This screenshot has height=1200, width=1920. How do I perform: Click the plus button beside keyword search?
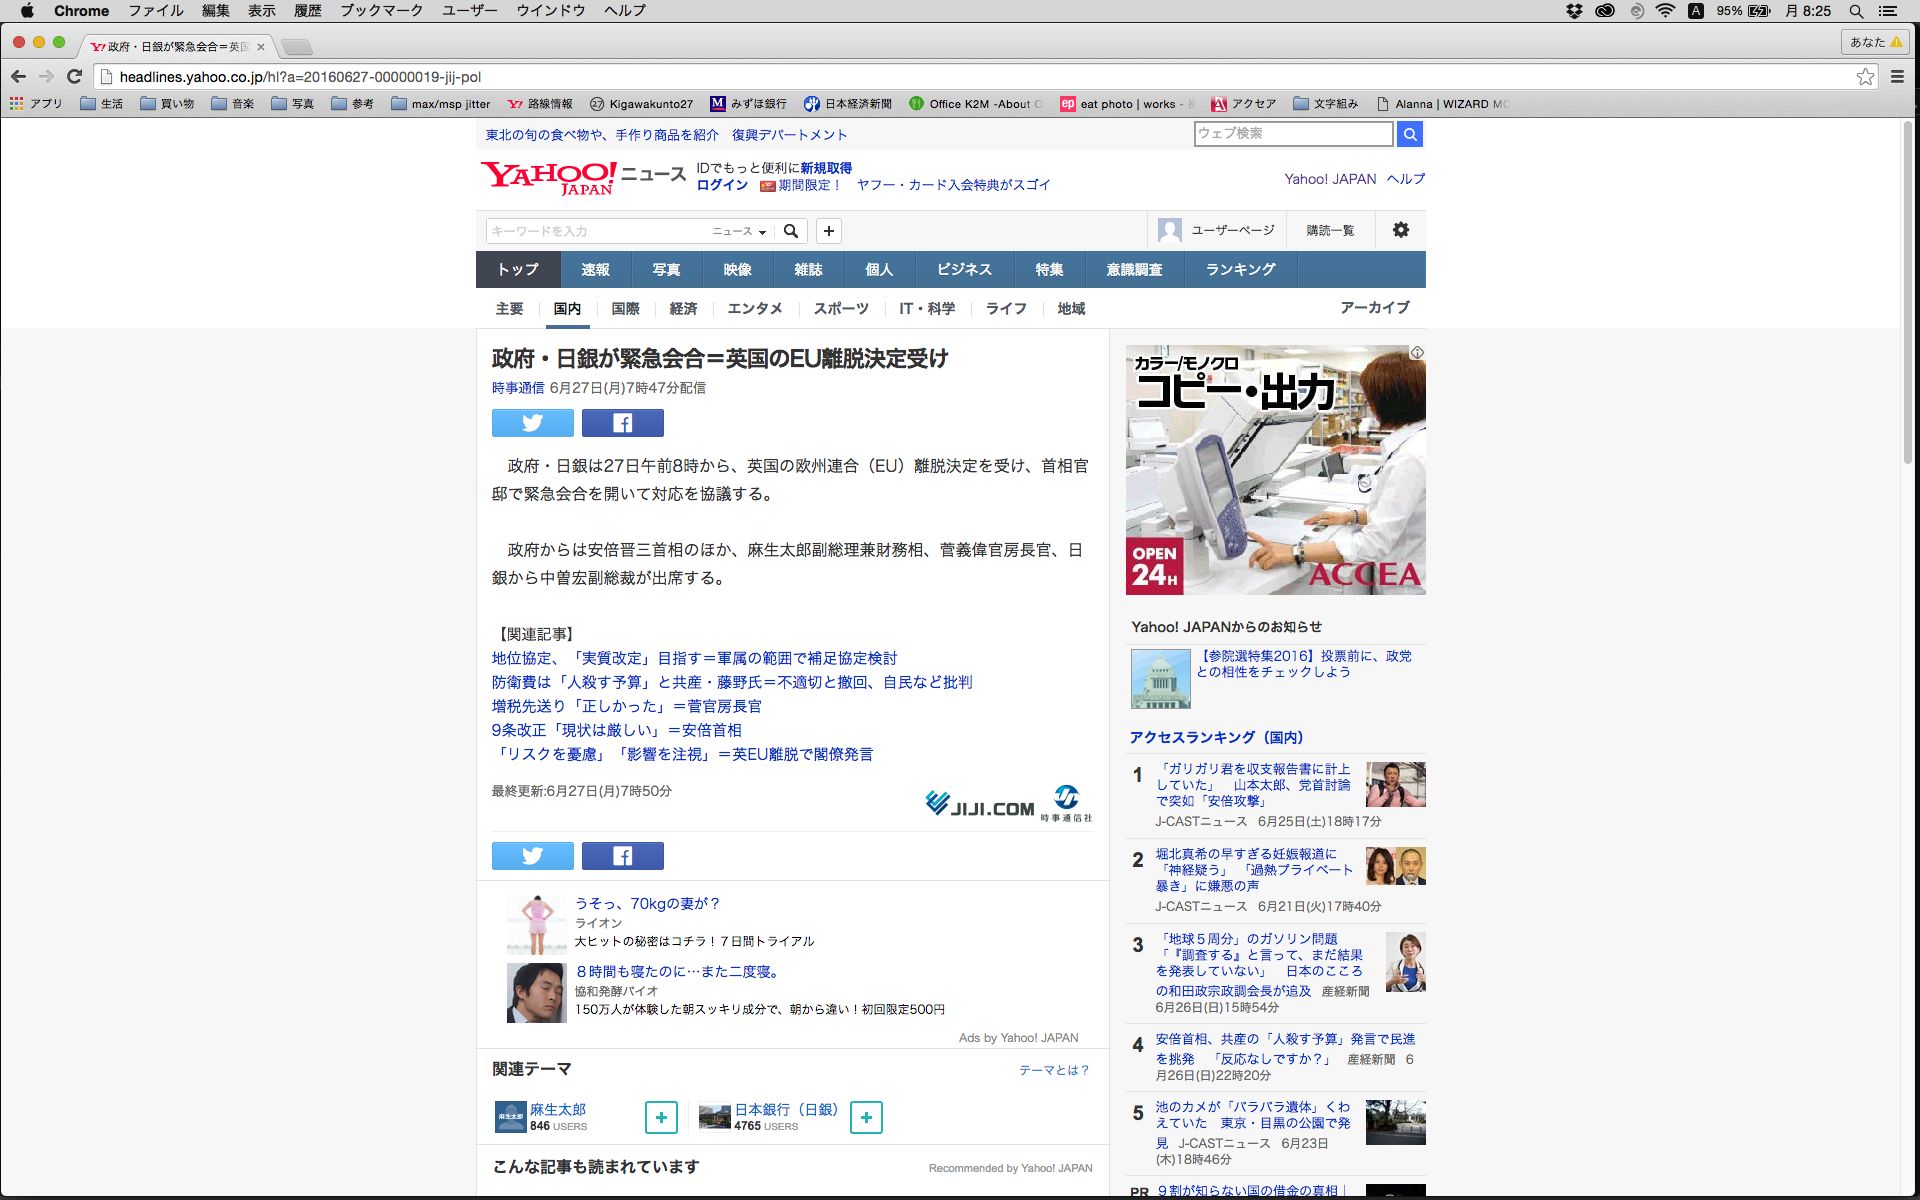pos(828,231)
